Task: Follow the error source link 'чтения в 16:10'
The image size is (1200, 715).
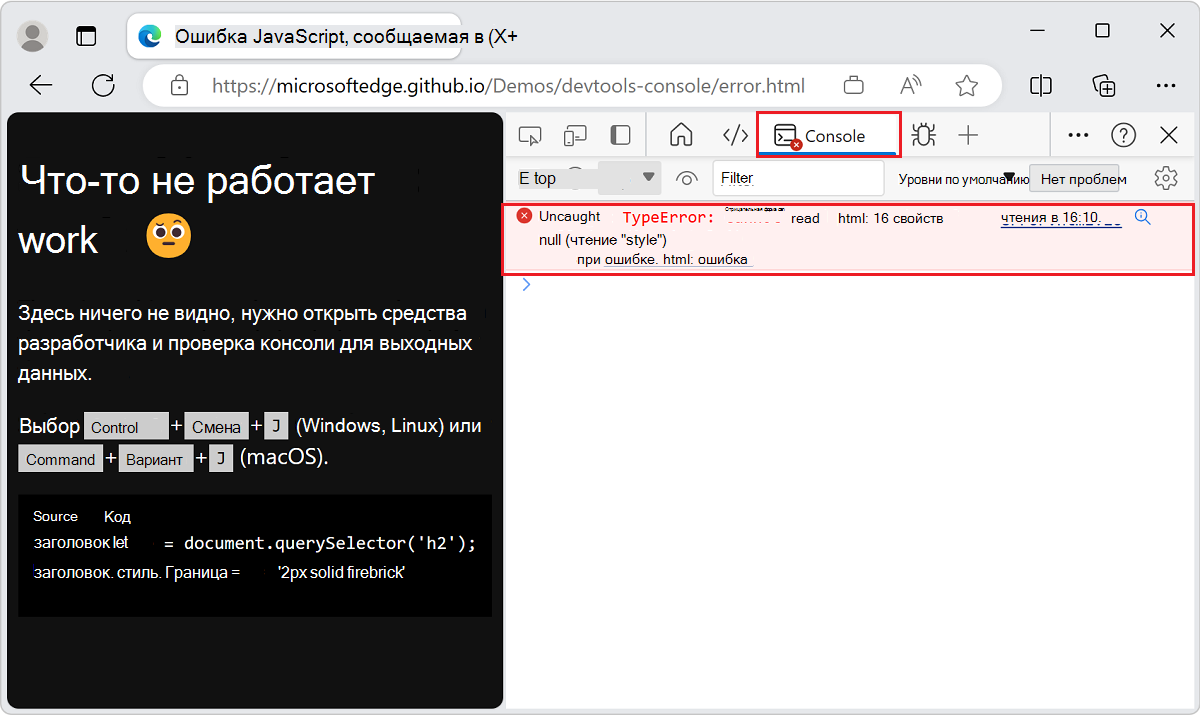Action: [x=1060, y=217]
